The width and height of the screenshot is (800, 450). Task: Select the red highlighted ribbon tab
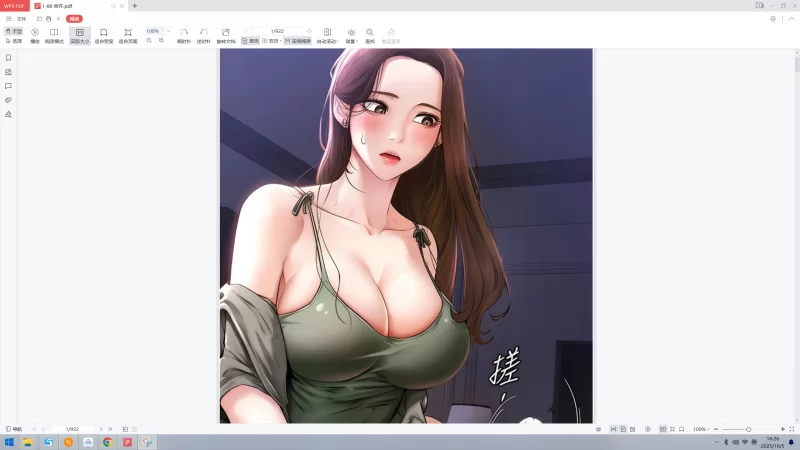point(74,19)
